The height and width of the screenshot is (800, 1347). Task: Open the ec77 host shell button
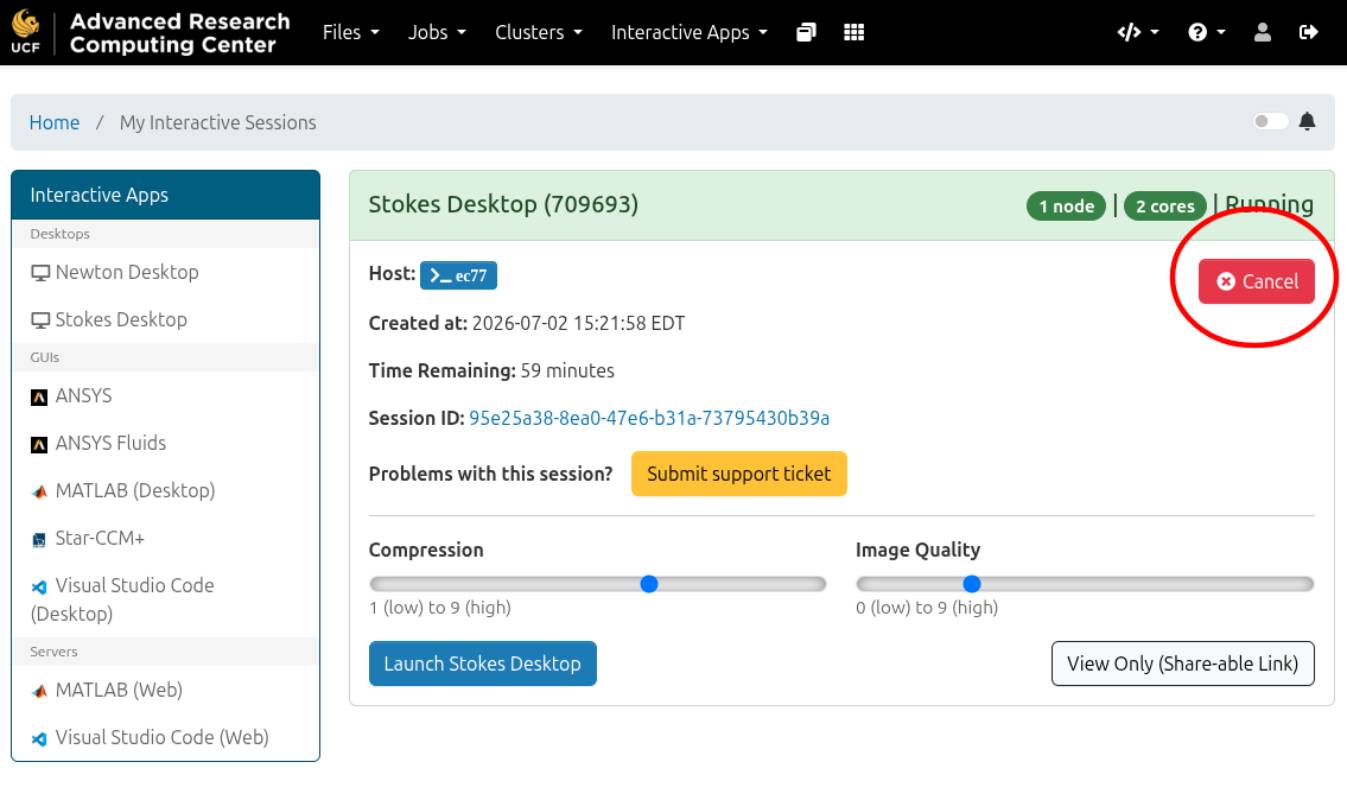click(458, 275)
